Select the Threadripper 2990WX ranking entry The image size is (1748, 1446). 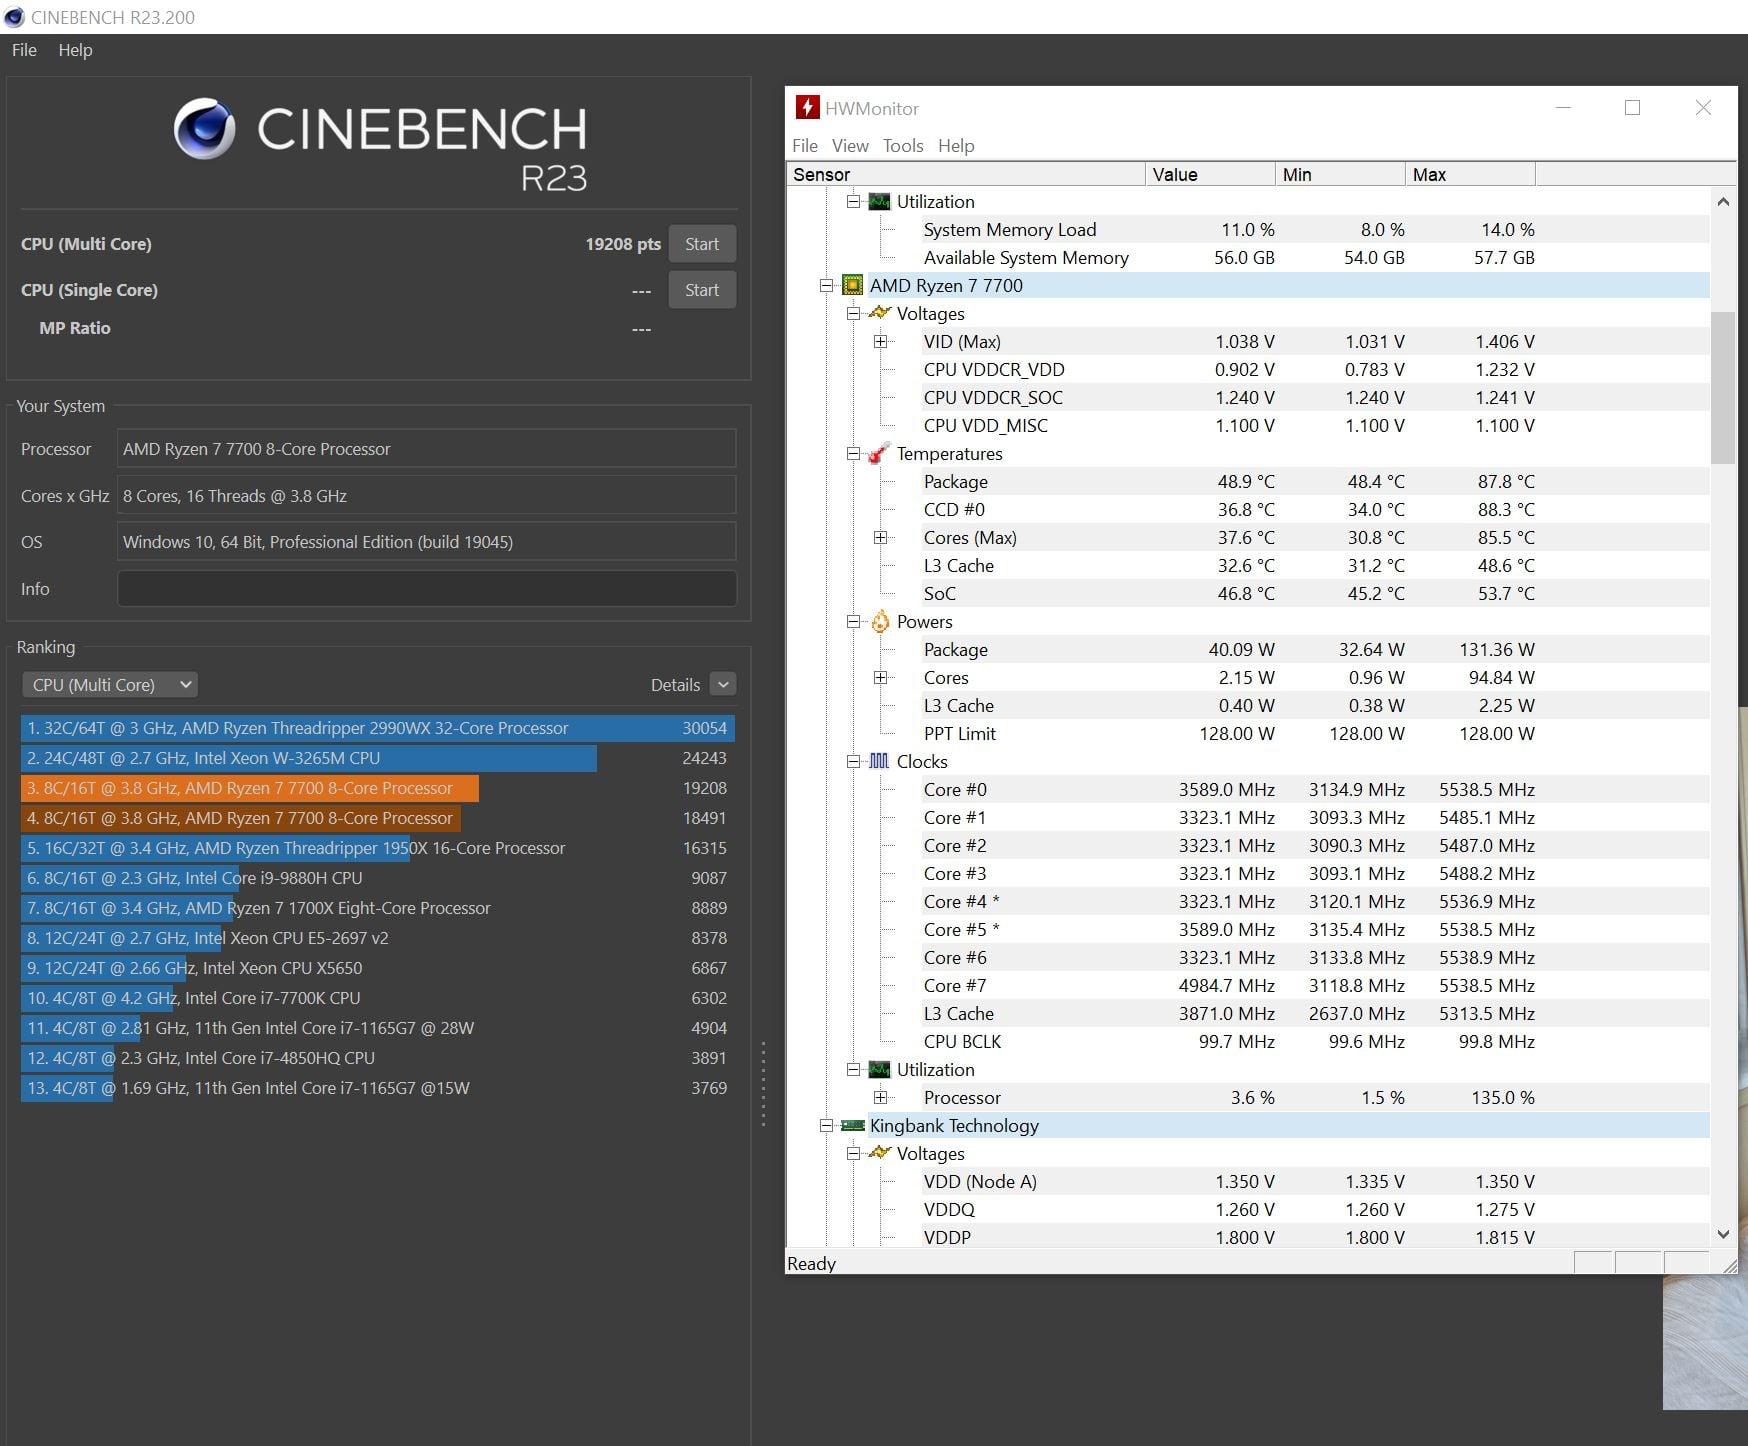[378, 728]
